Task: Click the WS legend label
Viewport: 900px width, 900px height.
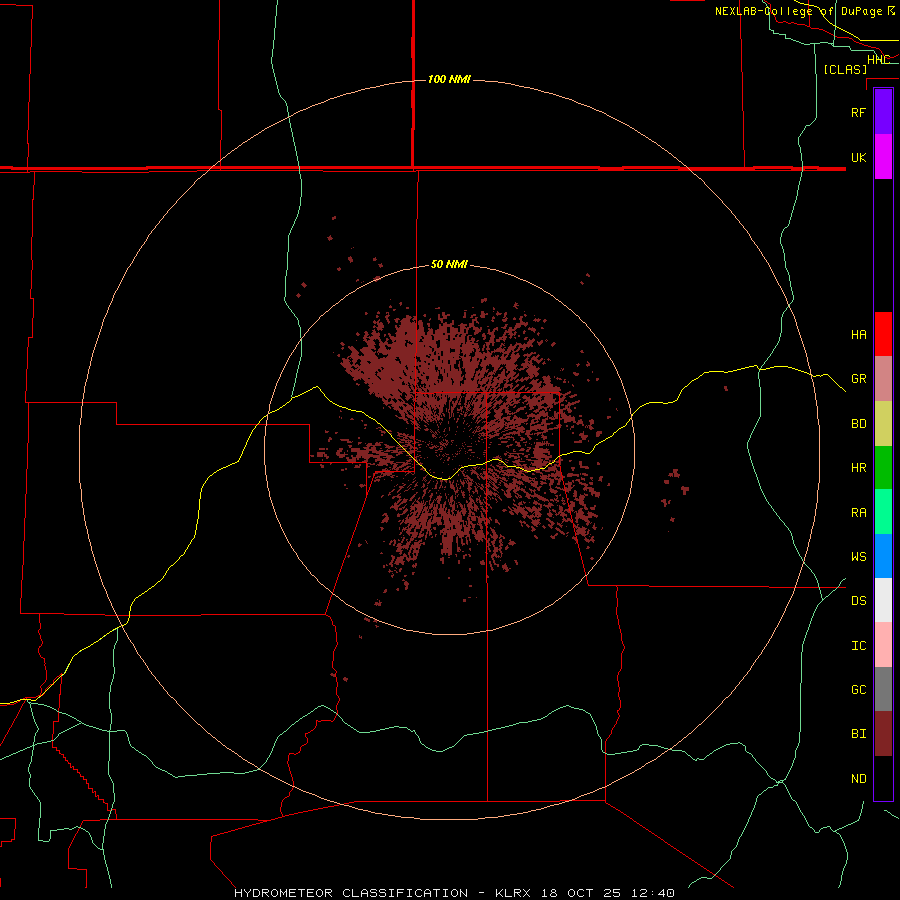Action: coord(858,556)
